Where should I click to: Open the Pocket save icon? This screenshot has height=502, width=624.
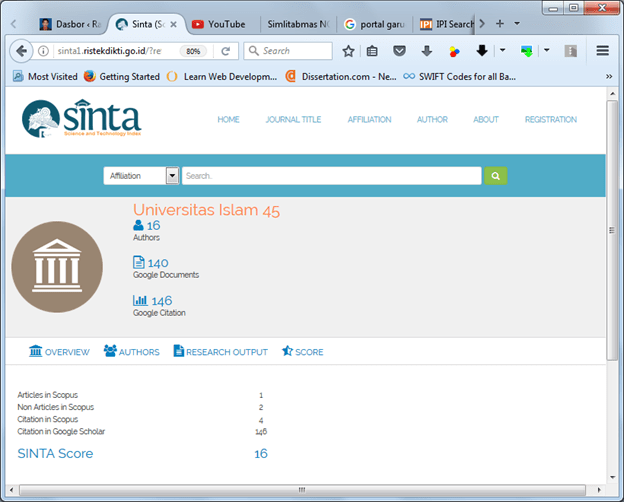pos(400,51)
